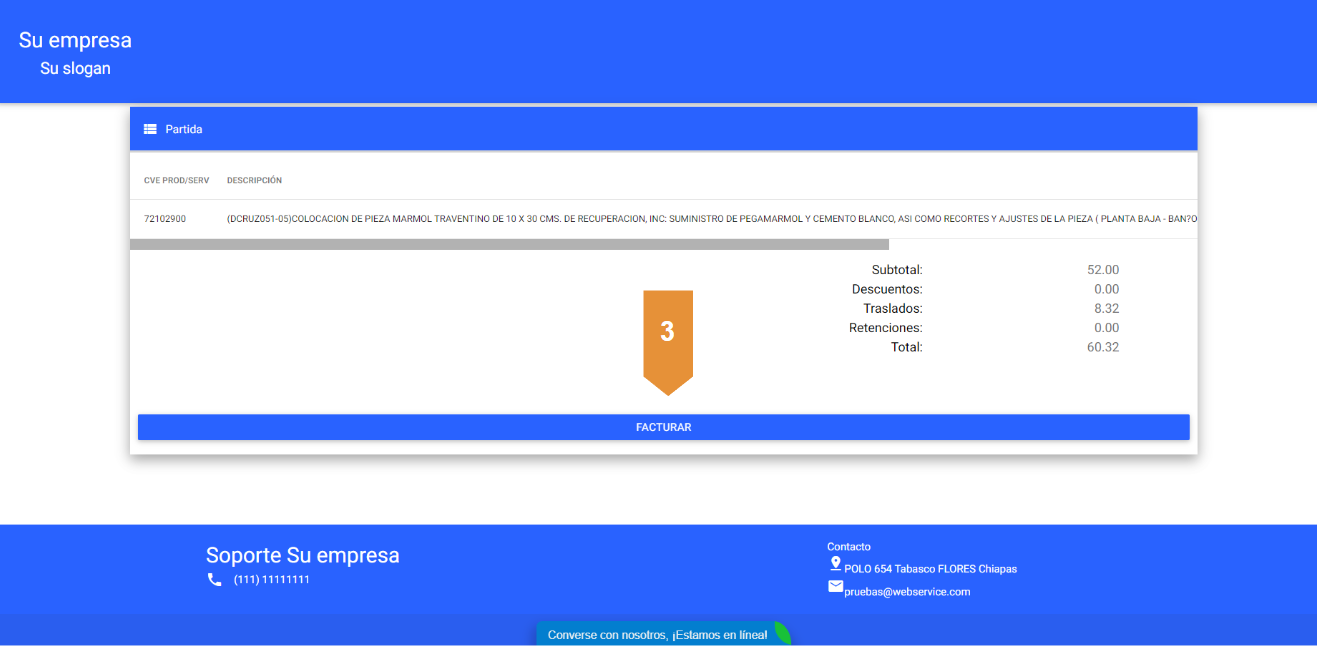Image resolution: width=1317 pixels, height=647 pixels.
Task: Click the DESCRIPCIÓN column header
Action: click(x=254, y=181)
